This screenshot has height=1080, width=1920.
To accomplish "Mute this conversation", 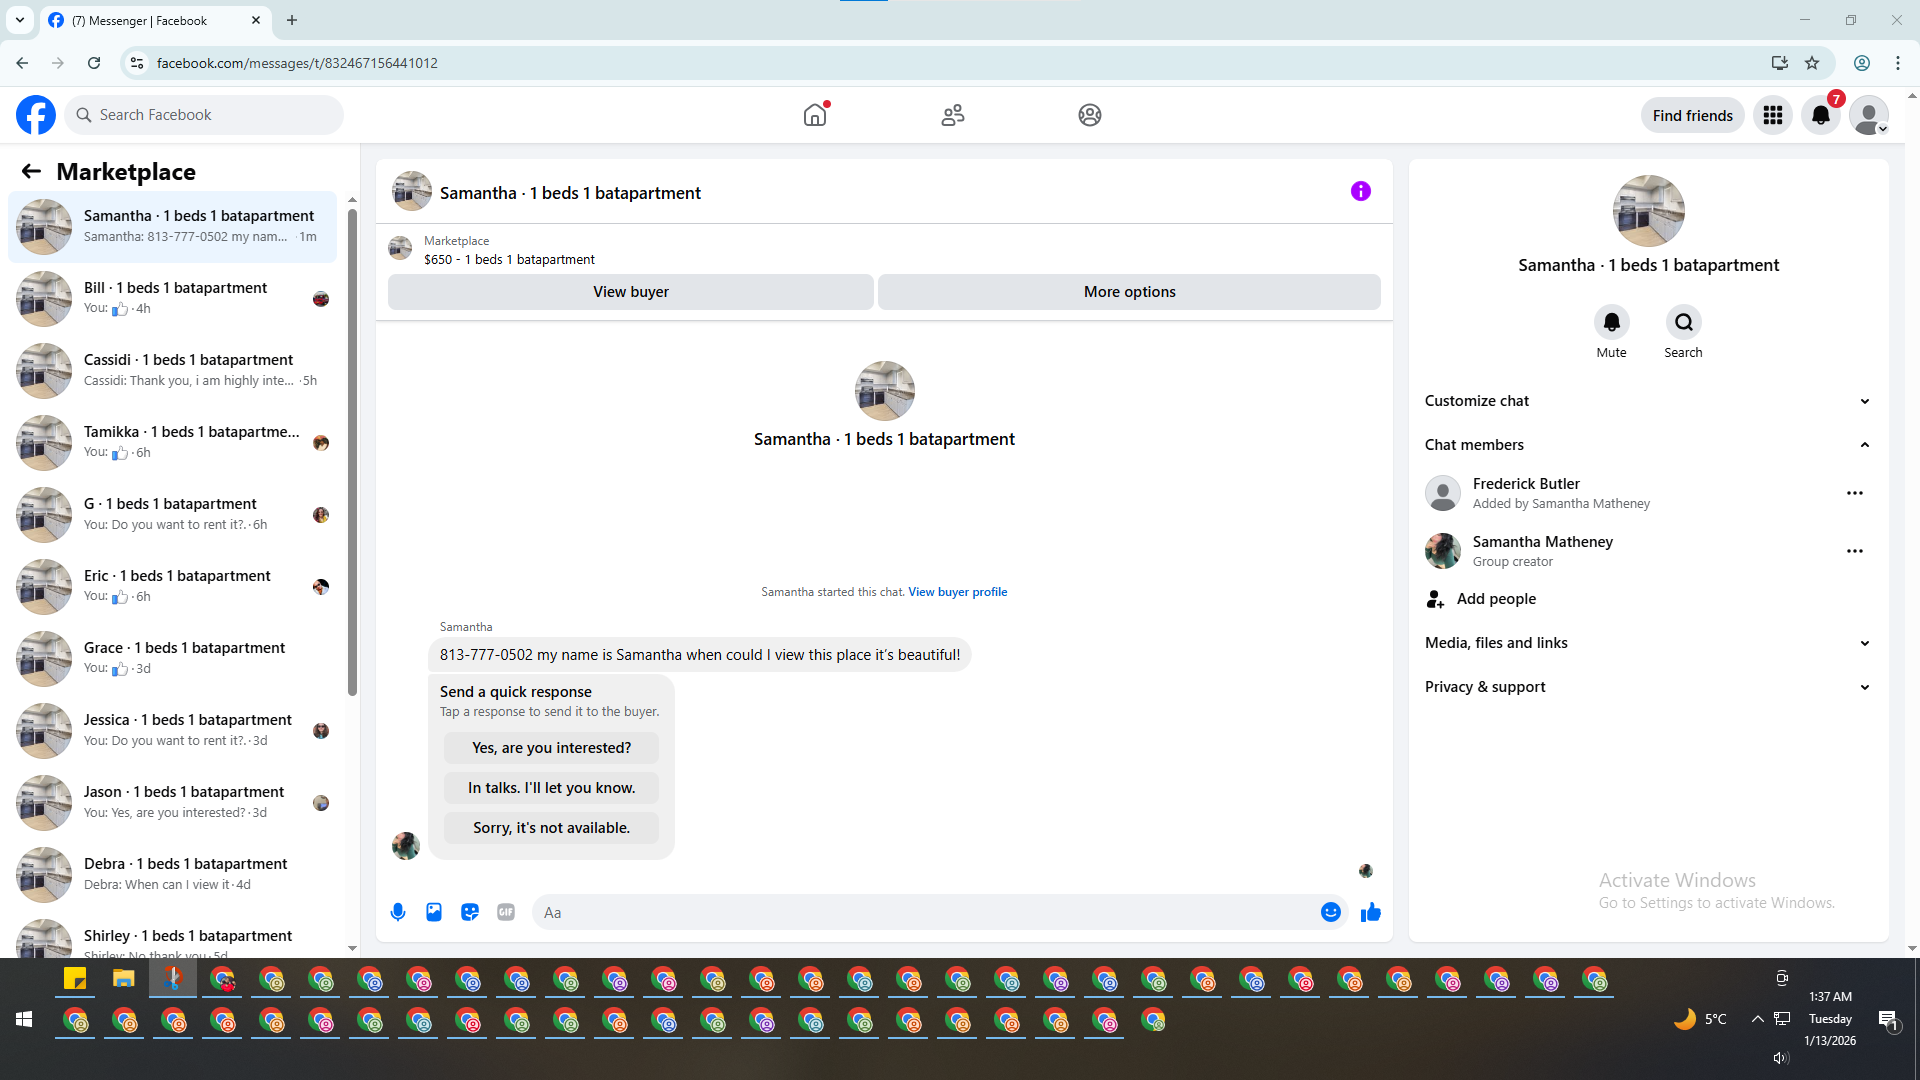I will (1611, 323).
